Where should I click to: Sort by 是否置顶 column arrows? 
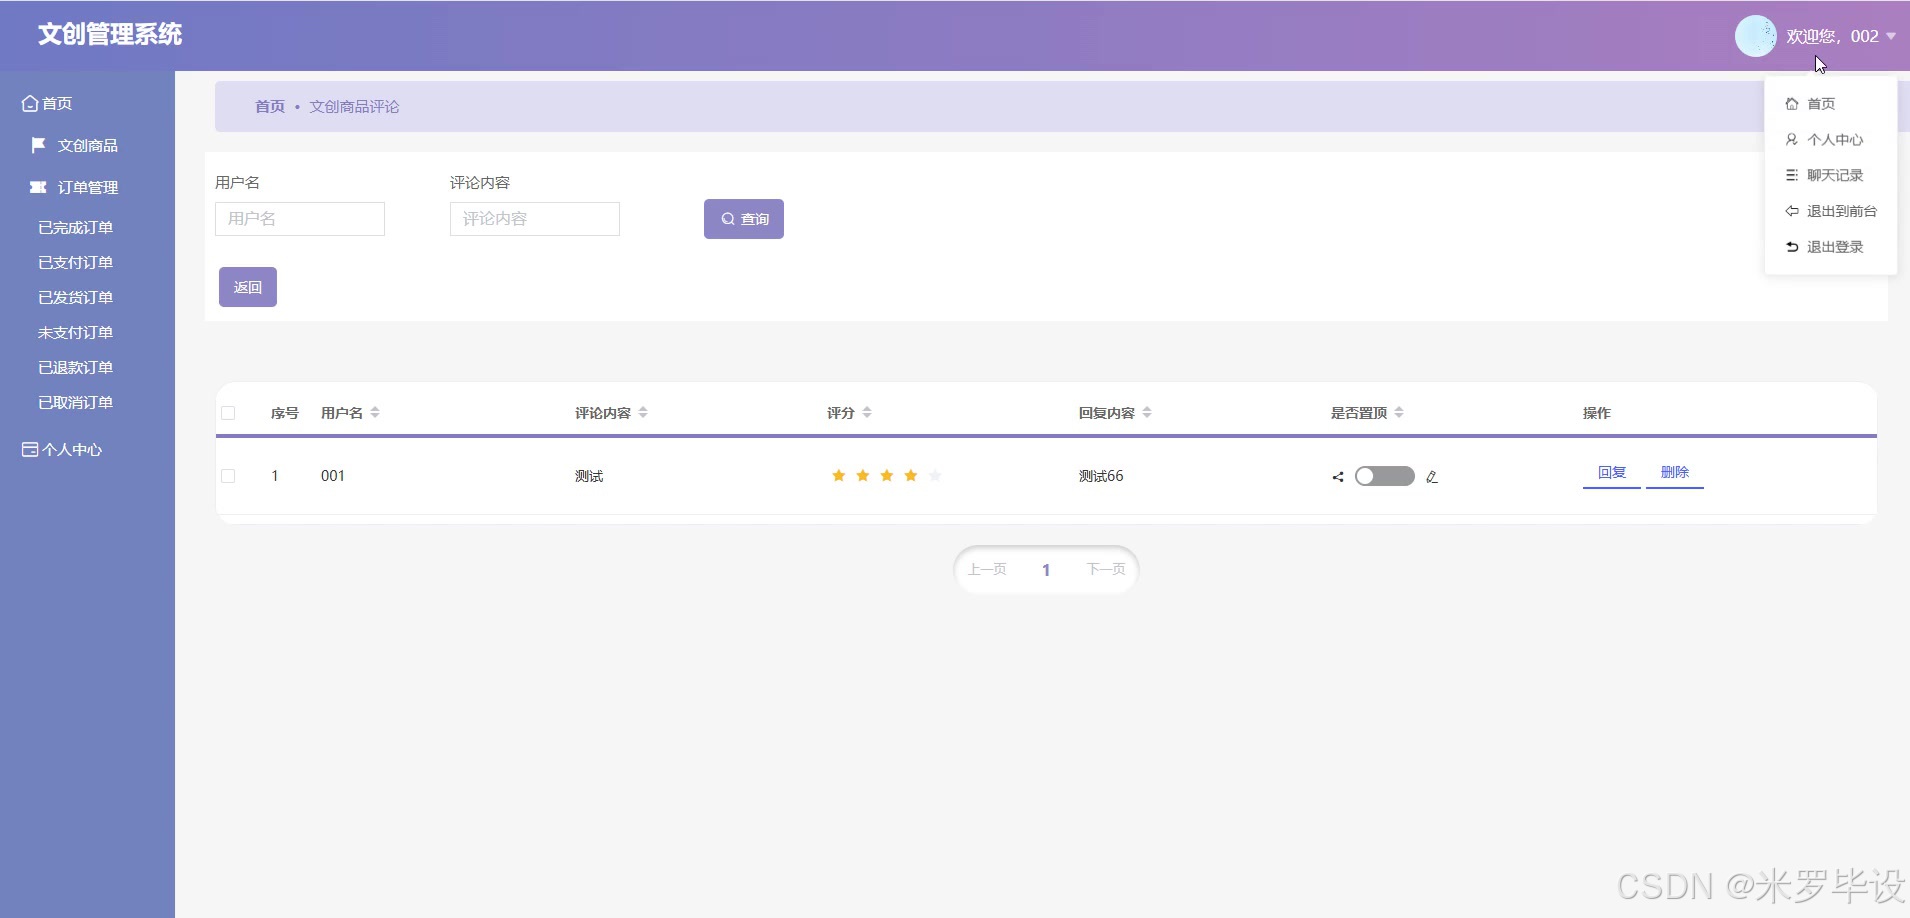(x=1399, y=412)
